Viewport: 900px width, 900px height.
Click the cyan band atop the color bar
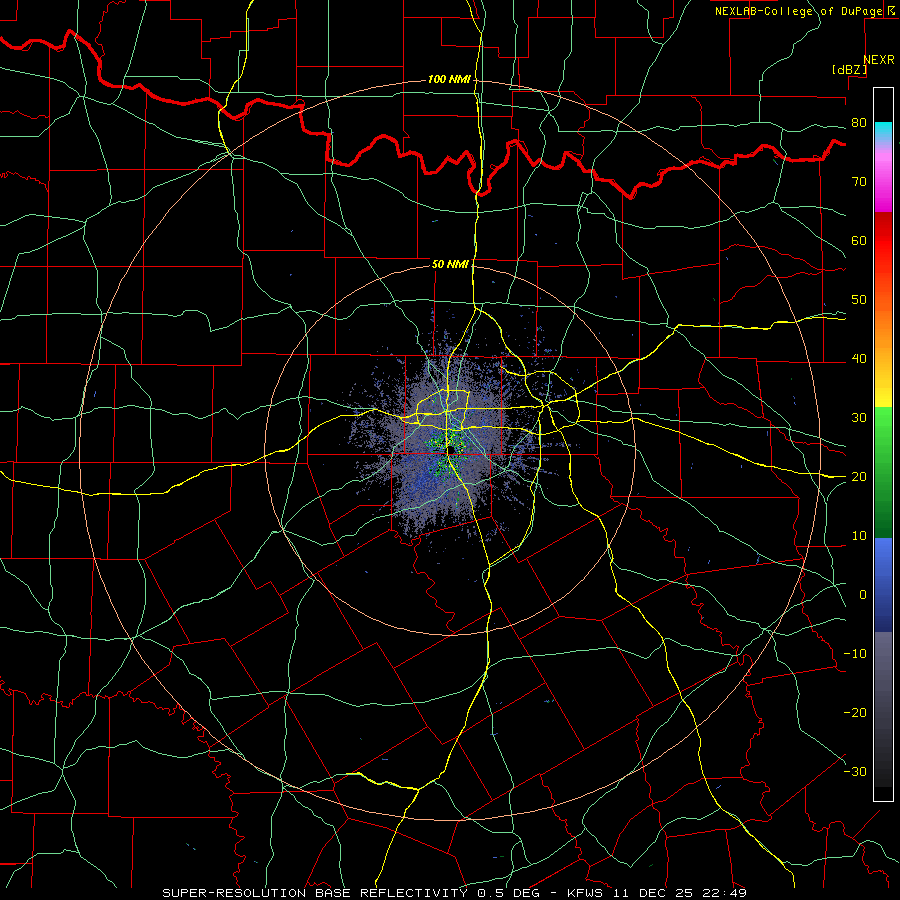[x=883, y=129]
